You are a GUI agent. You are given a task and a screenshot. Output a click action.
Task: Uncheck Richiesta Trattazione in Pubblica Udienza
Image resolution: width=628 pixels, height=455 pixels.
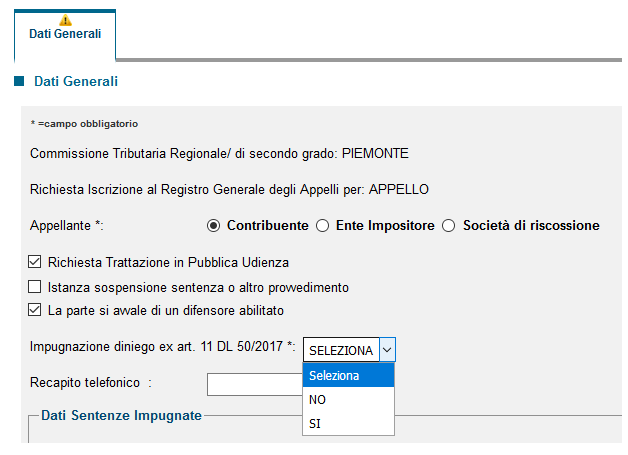pos(34,262)
